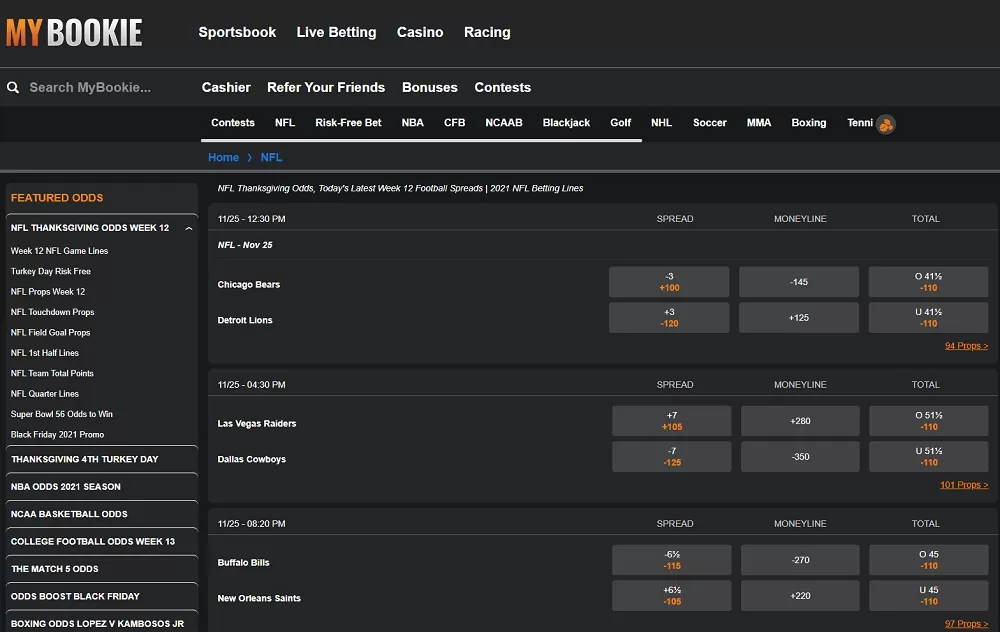Select the NHL tab
Viewport: 1000px width, 632px height.
tap(661, 122)
